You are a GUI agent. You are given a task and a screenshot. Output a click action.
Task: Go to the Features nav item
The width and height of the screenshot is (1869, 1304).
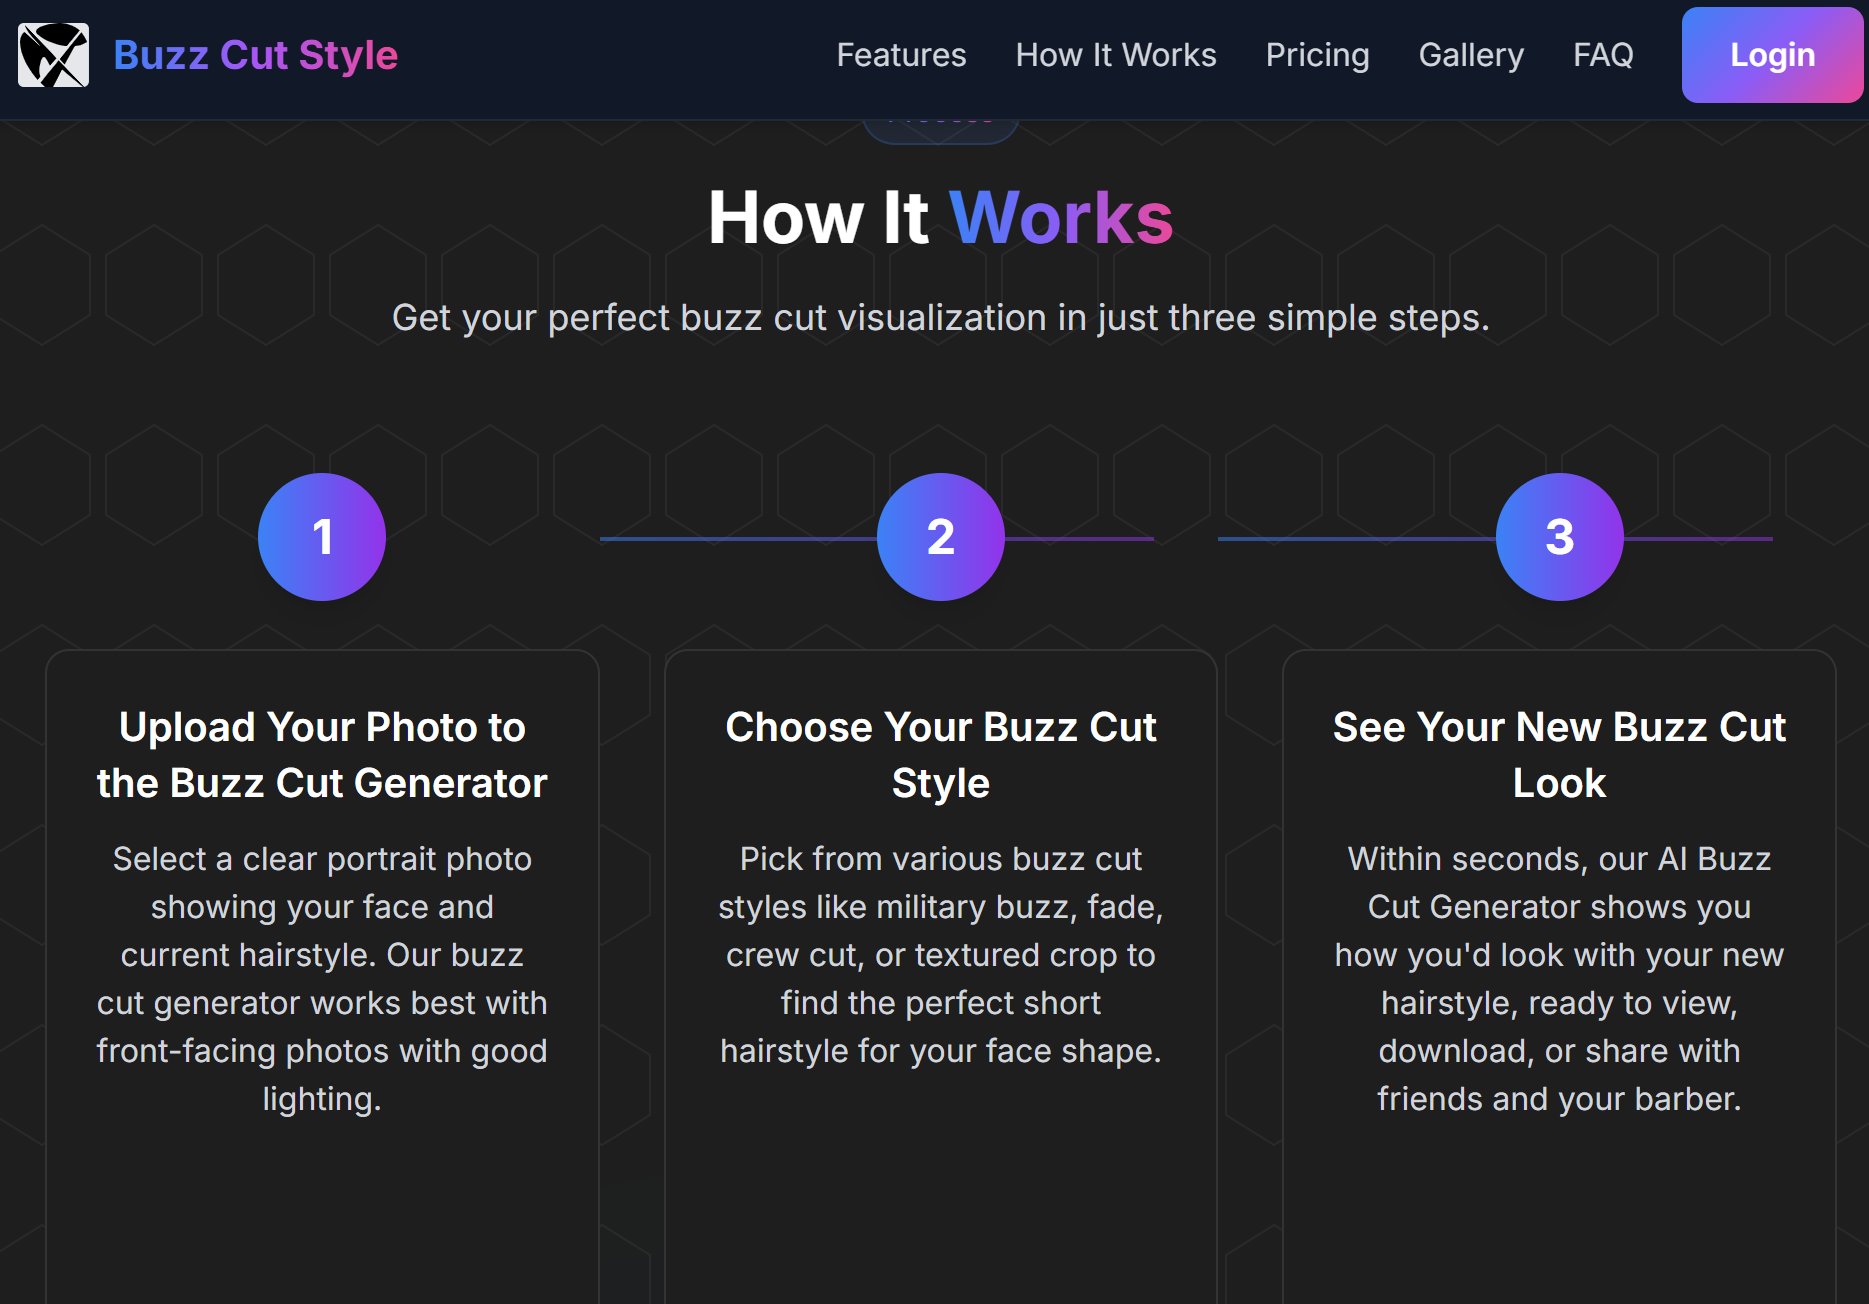coord(901,55)
